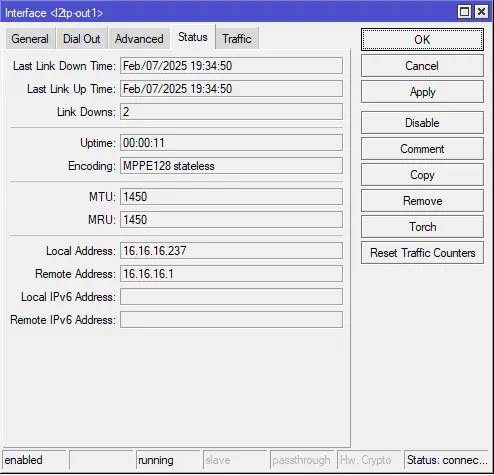494x475 pixels.
Task: Click the 'running' status bar entry
Action: point(168,460)
